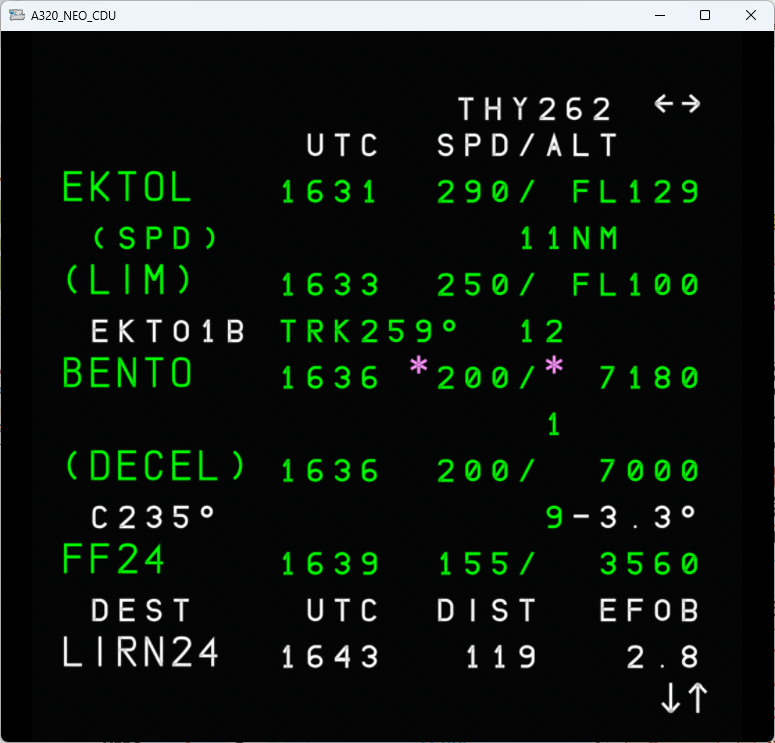
Task: Click the SPD/ALT column header
Action: 527,145
